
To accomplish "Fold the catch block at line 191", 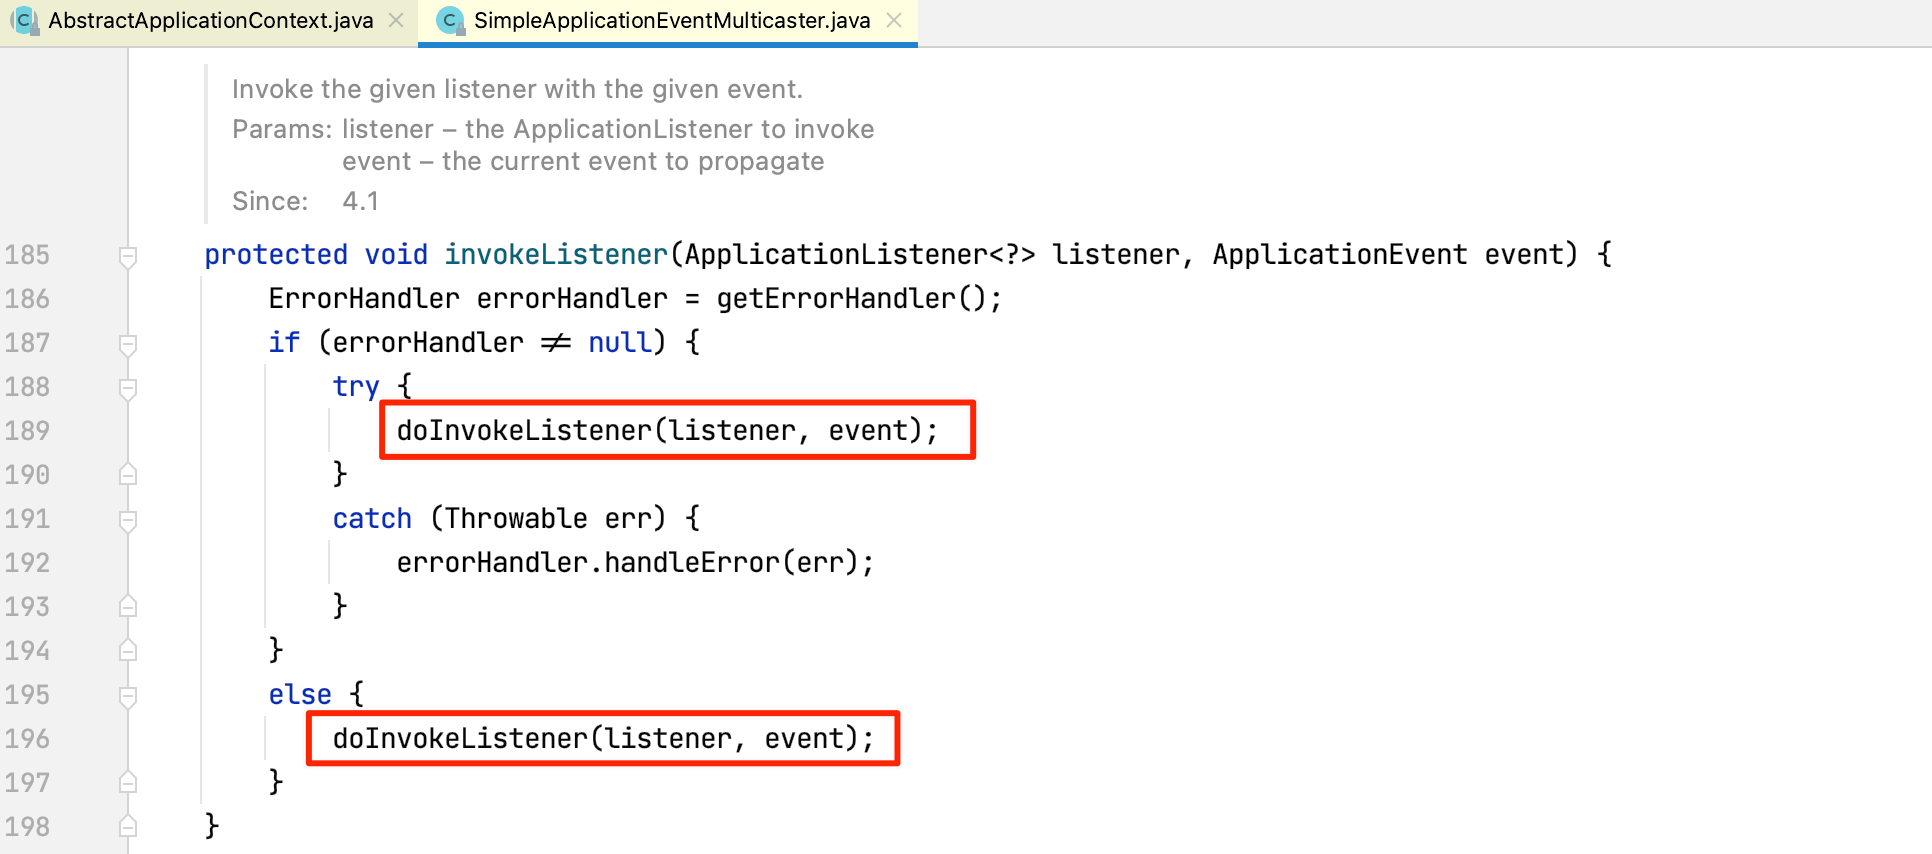I will [128, 520].
